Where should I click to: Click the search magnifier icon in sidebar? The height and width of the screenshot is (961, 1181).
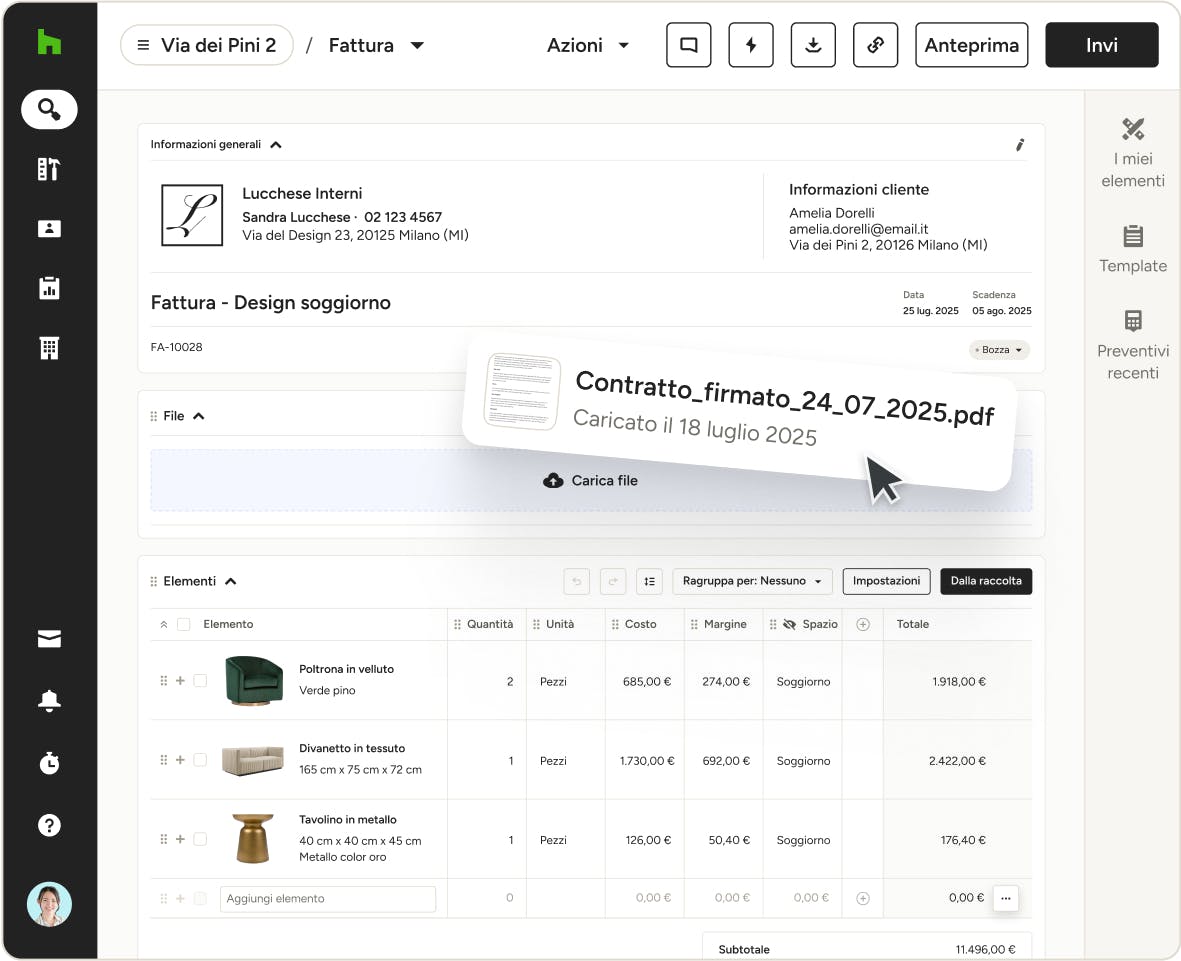tap(49, 109)
